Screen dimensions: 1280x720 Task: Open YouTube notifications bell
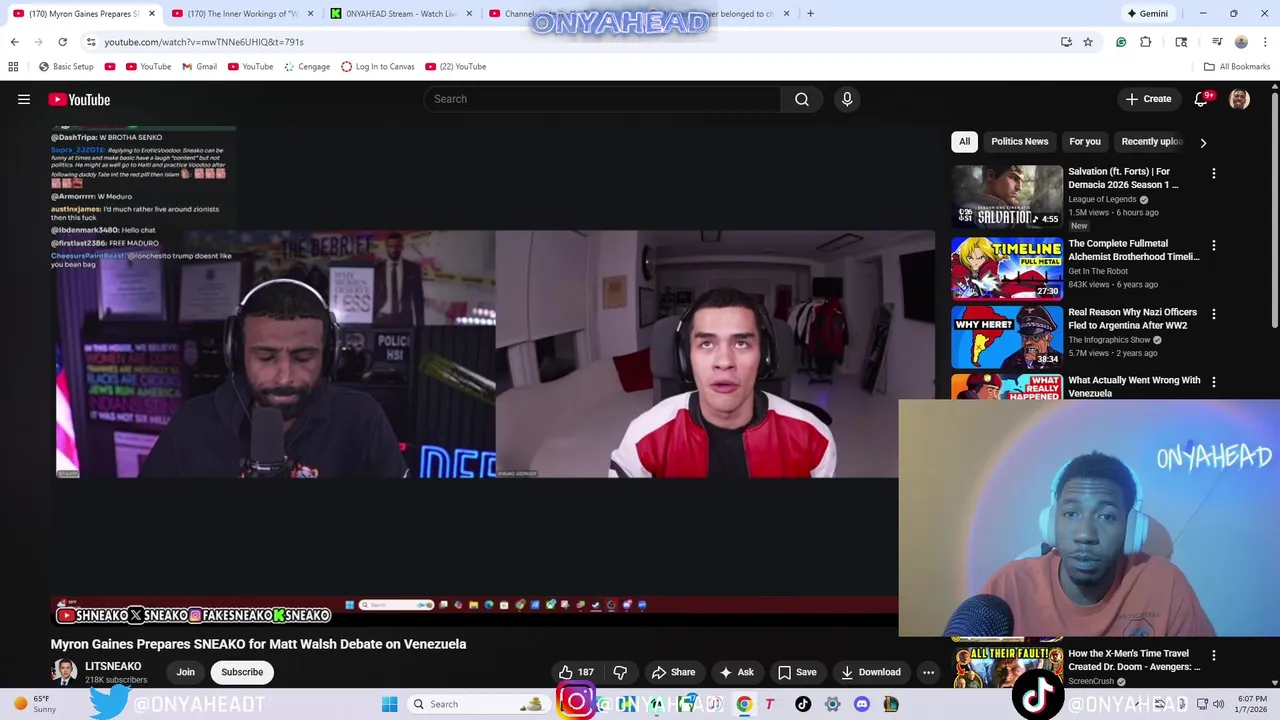(1201, 99)
